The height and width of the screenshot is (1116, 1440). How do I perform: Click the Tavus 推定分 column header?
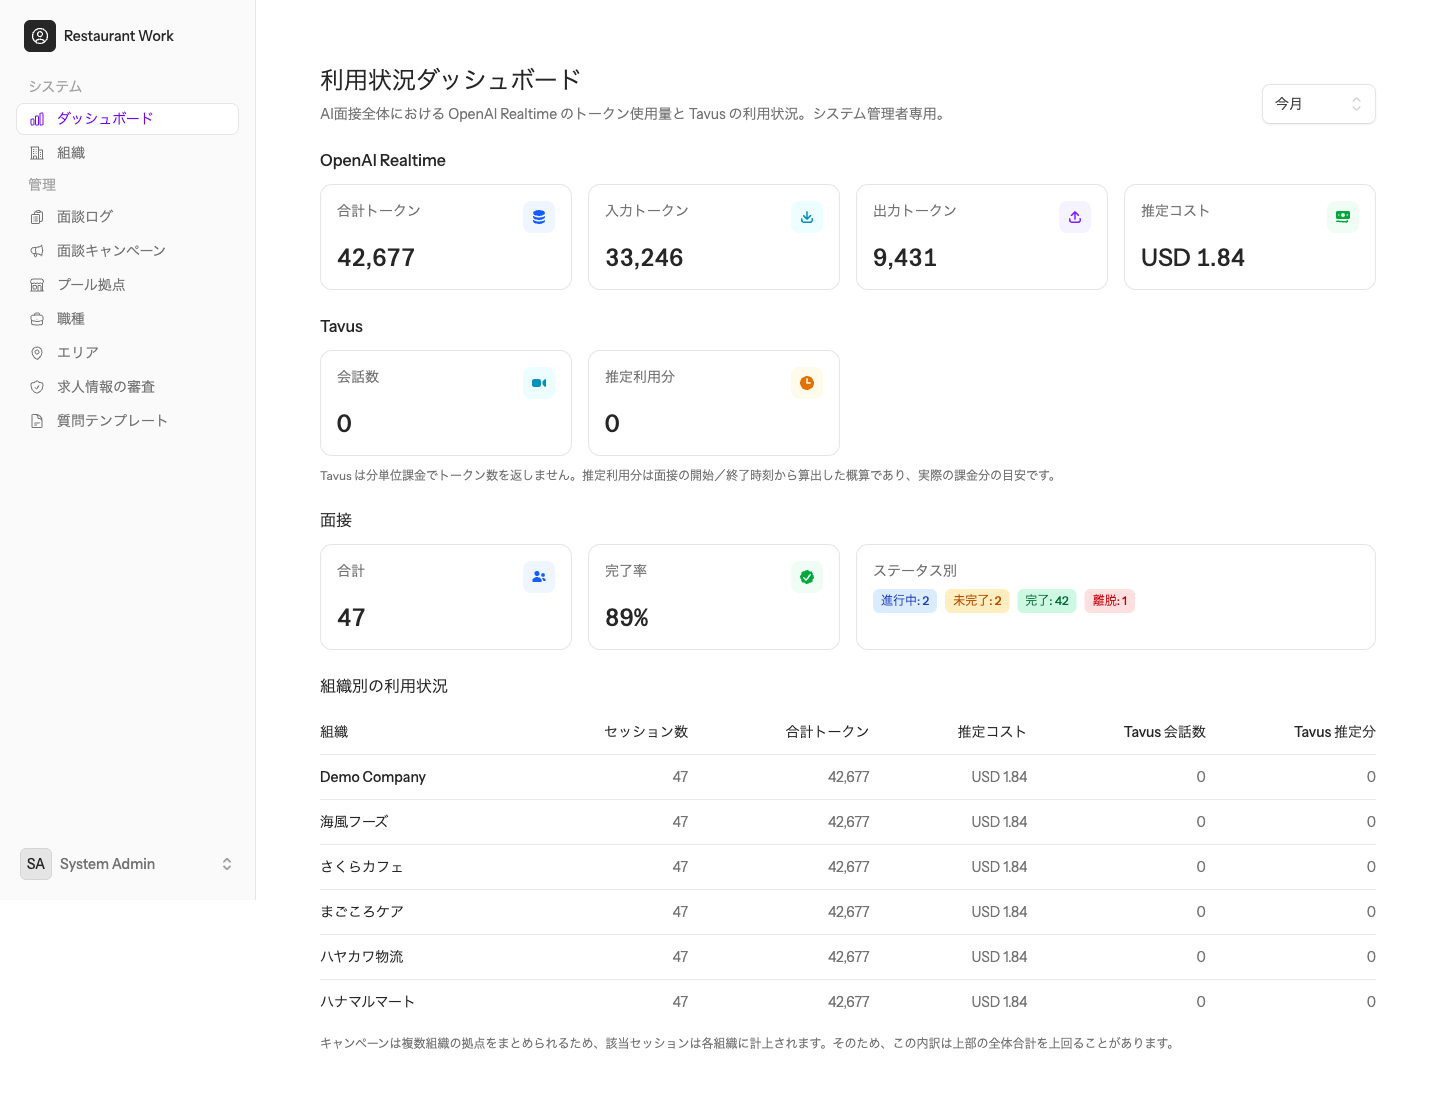[x=1335, y=732]
